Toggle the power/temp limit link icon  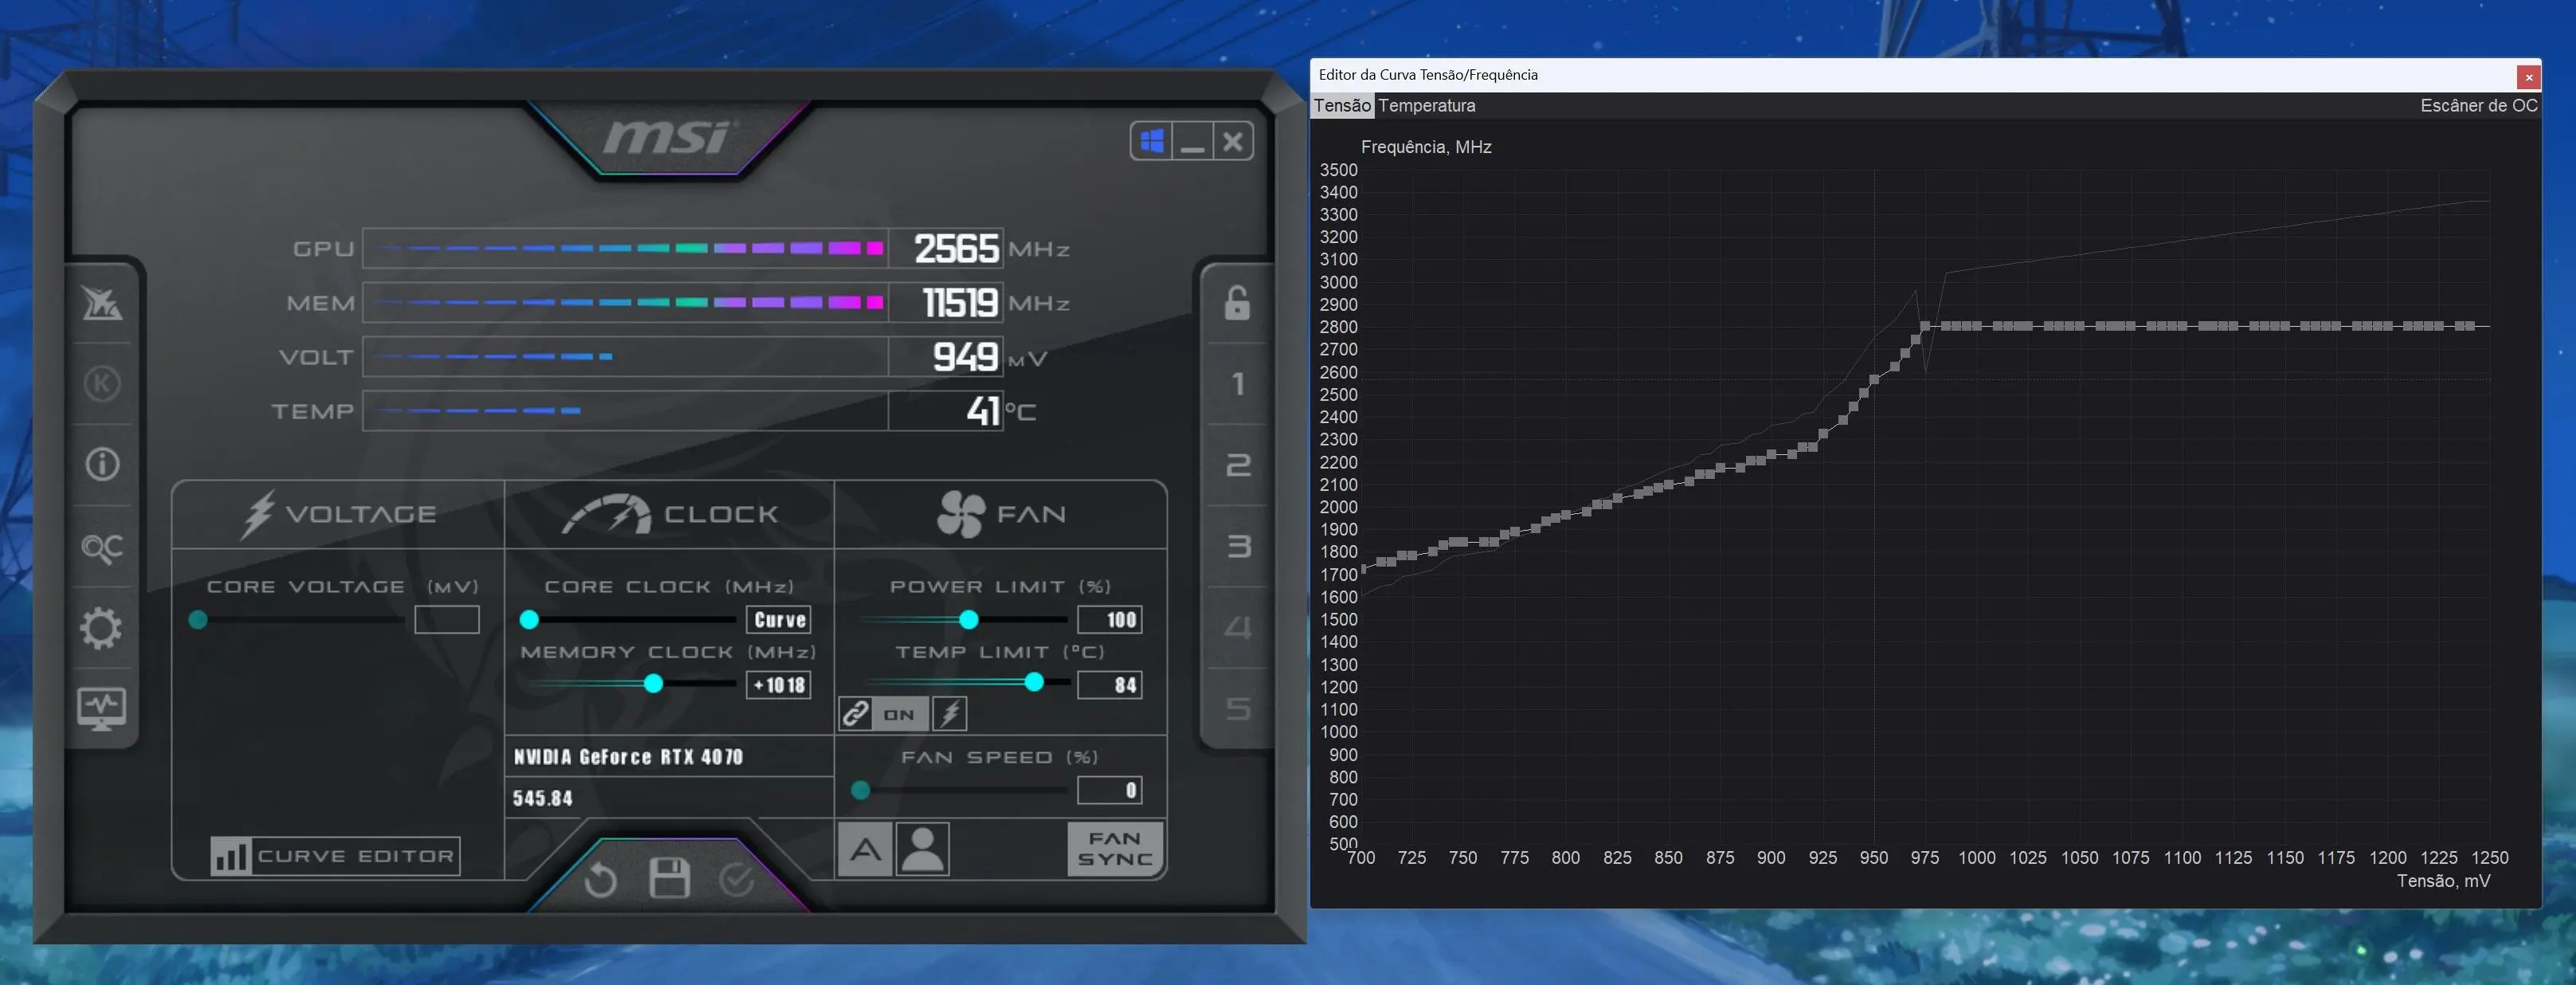(x=855, y=714)
